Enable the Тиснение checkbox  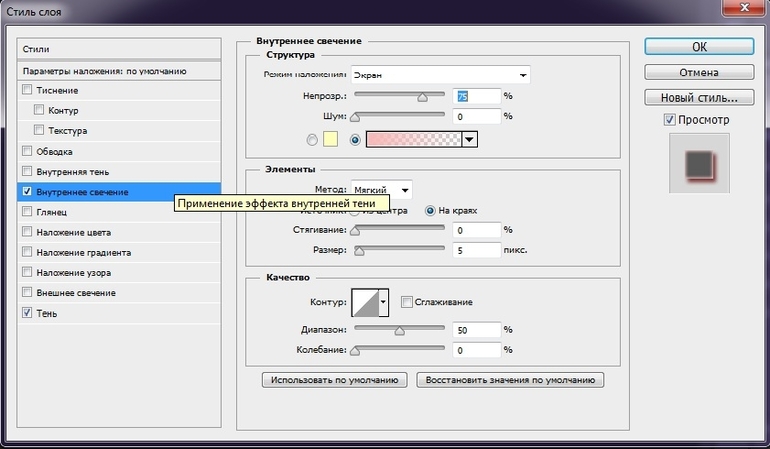coord(27,90)
